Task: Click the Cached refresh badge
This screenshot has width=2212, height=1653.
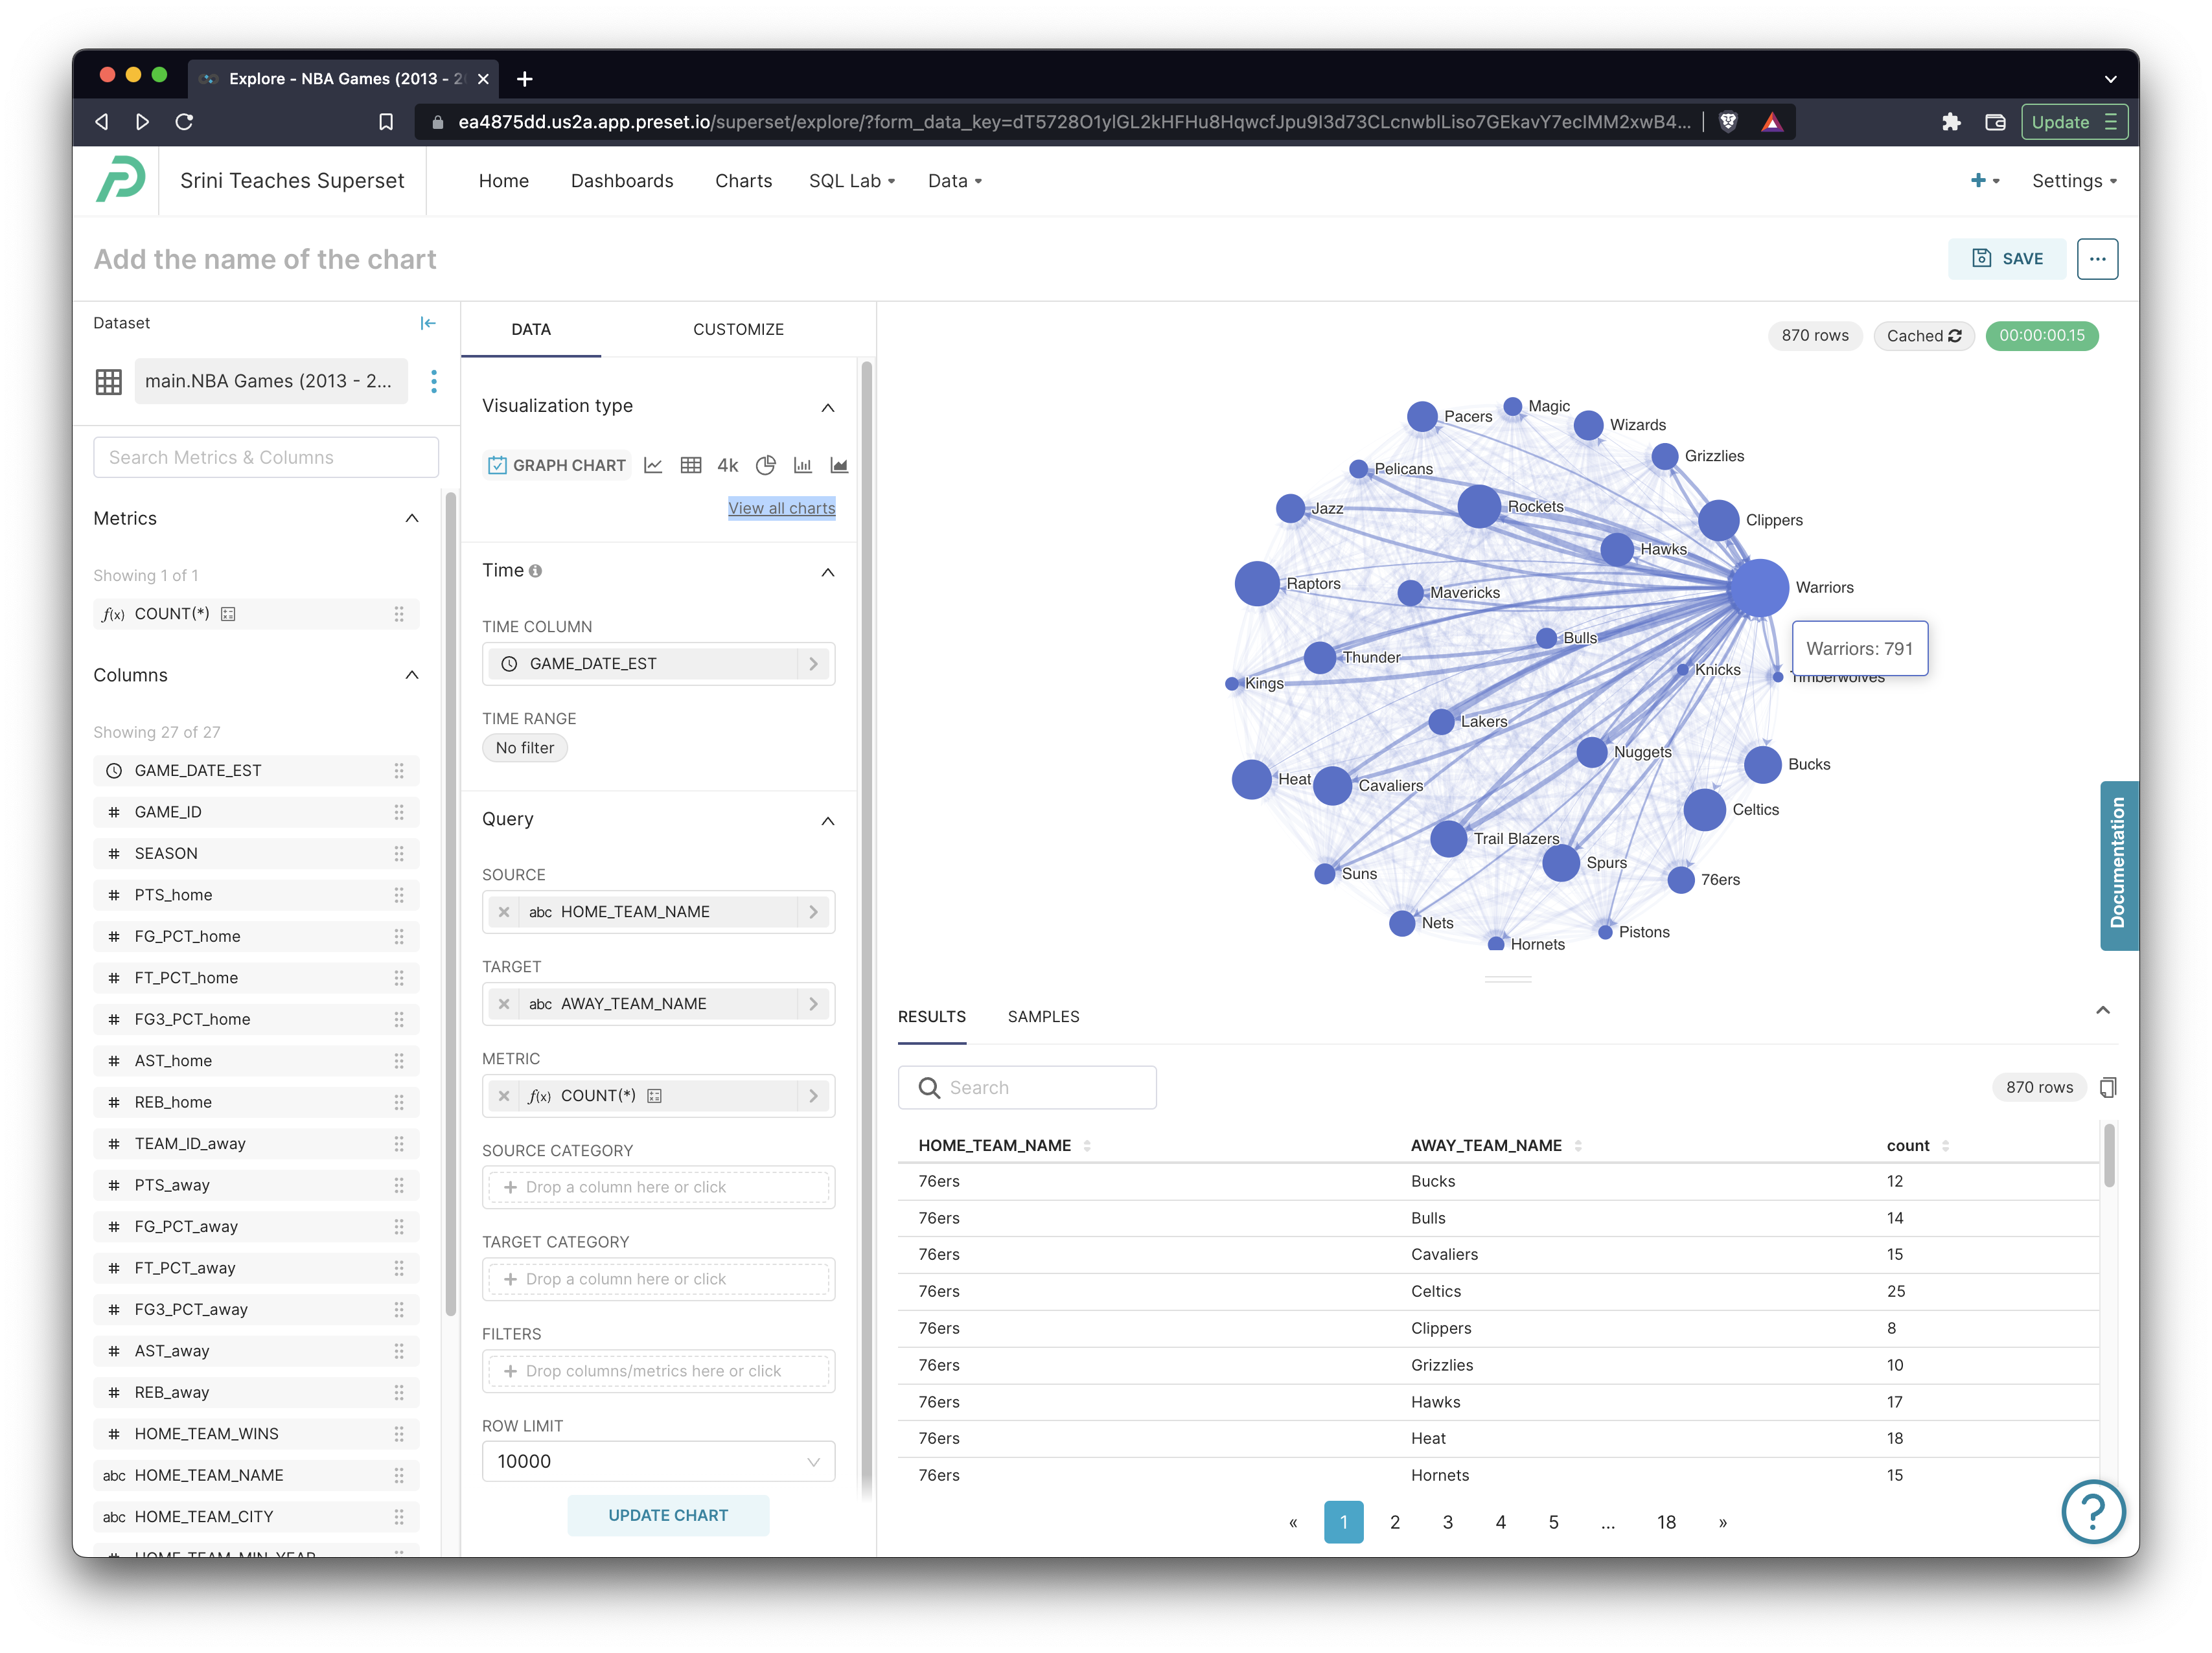Action: click(x=1923, y=336)
